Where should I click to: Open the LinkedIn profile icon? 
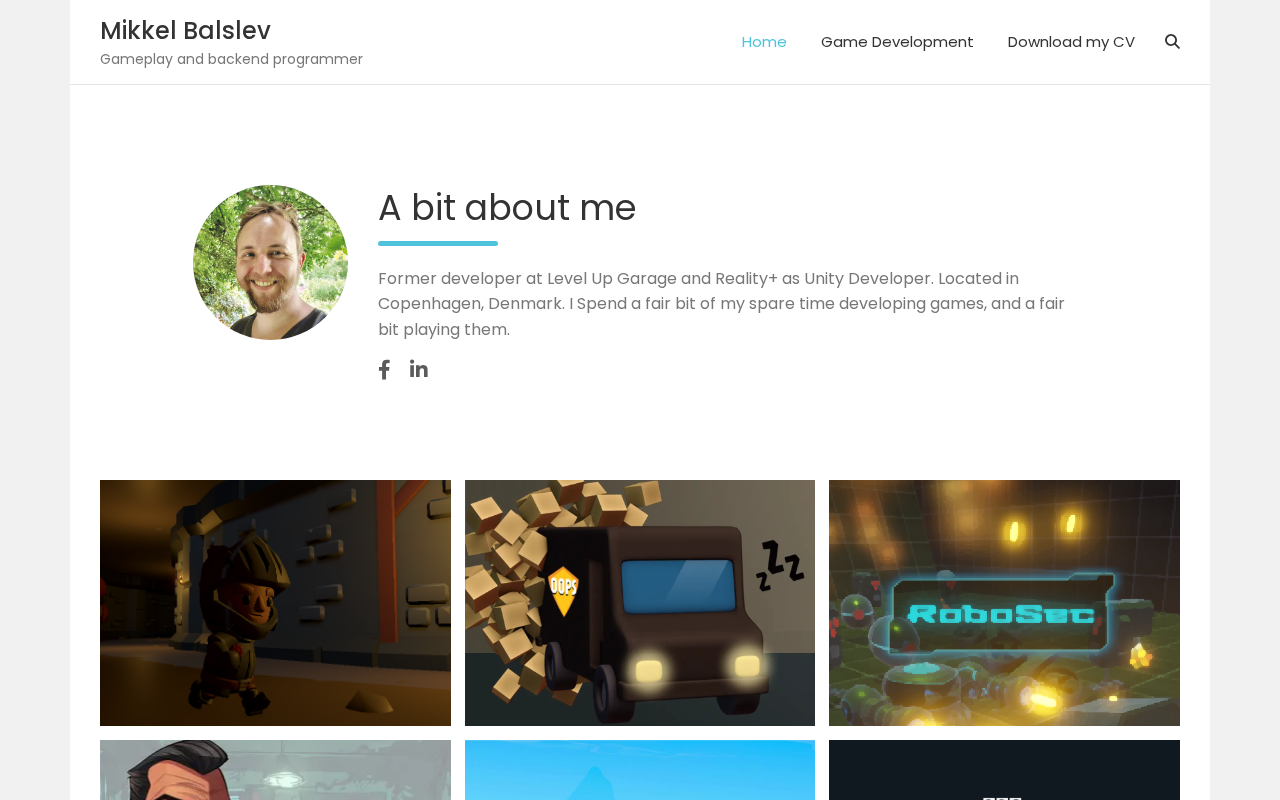(x=419, y=369)
